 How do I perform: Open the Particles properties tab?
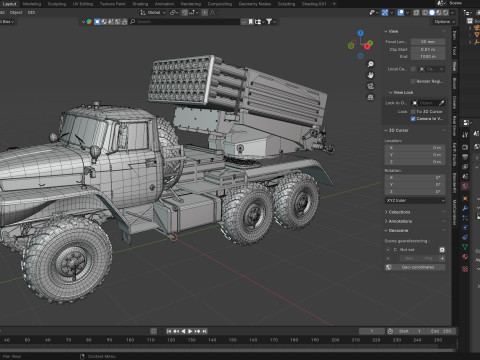pyautogui.click(x=465, y=218)
